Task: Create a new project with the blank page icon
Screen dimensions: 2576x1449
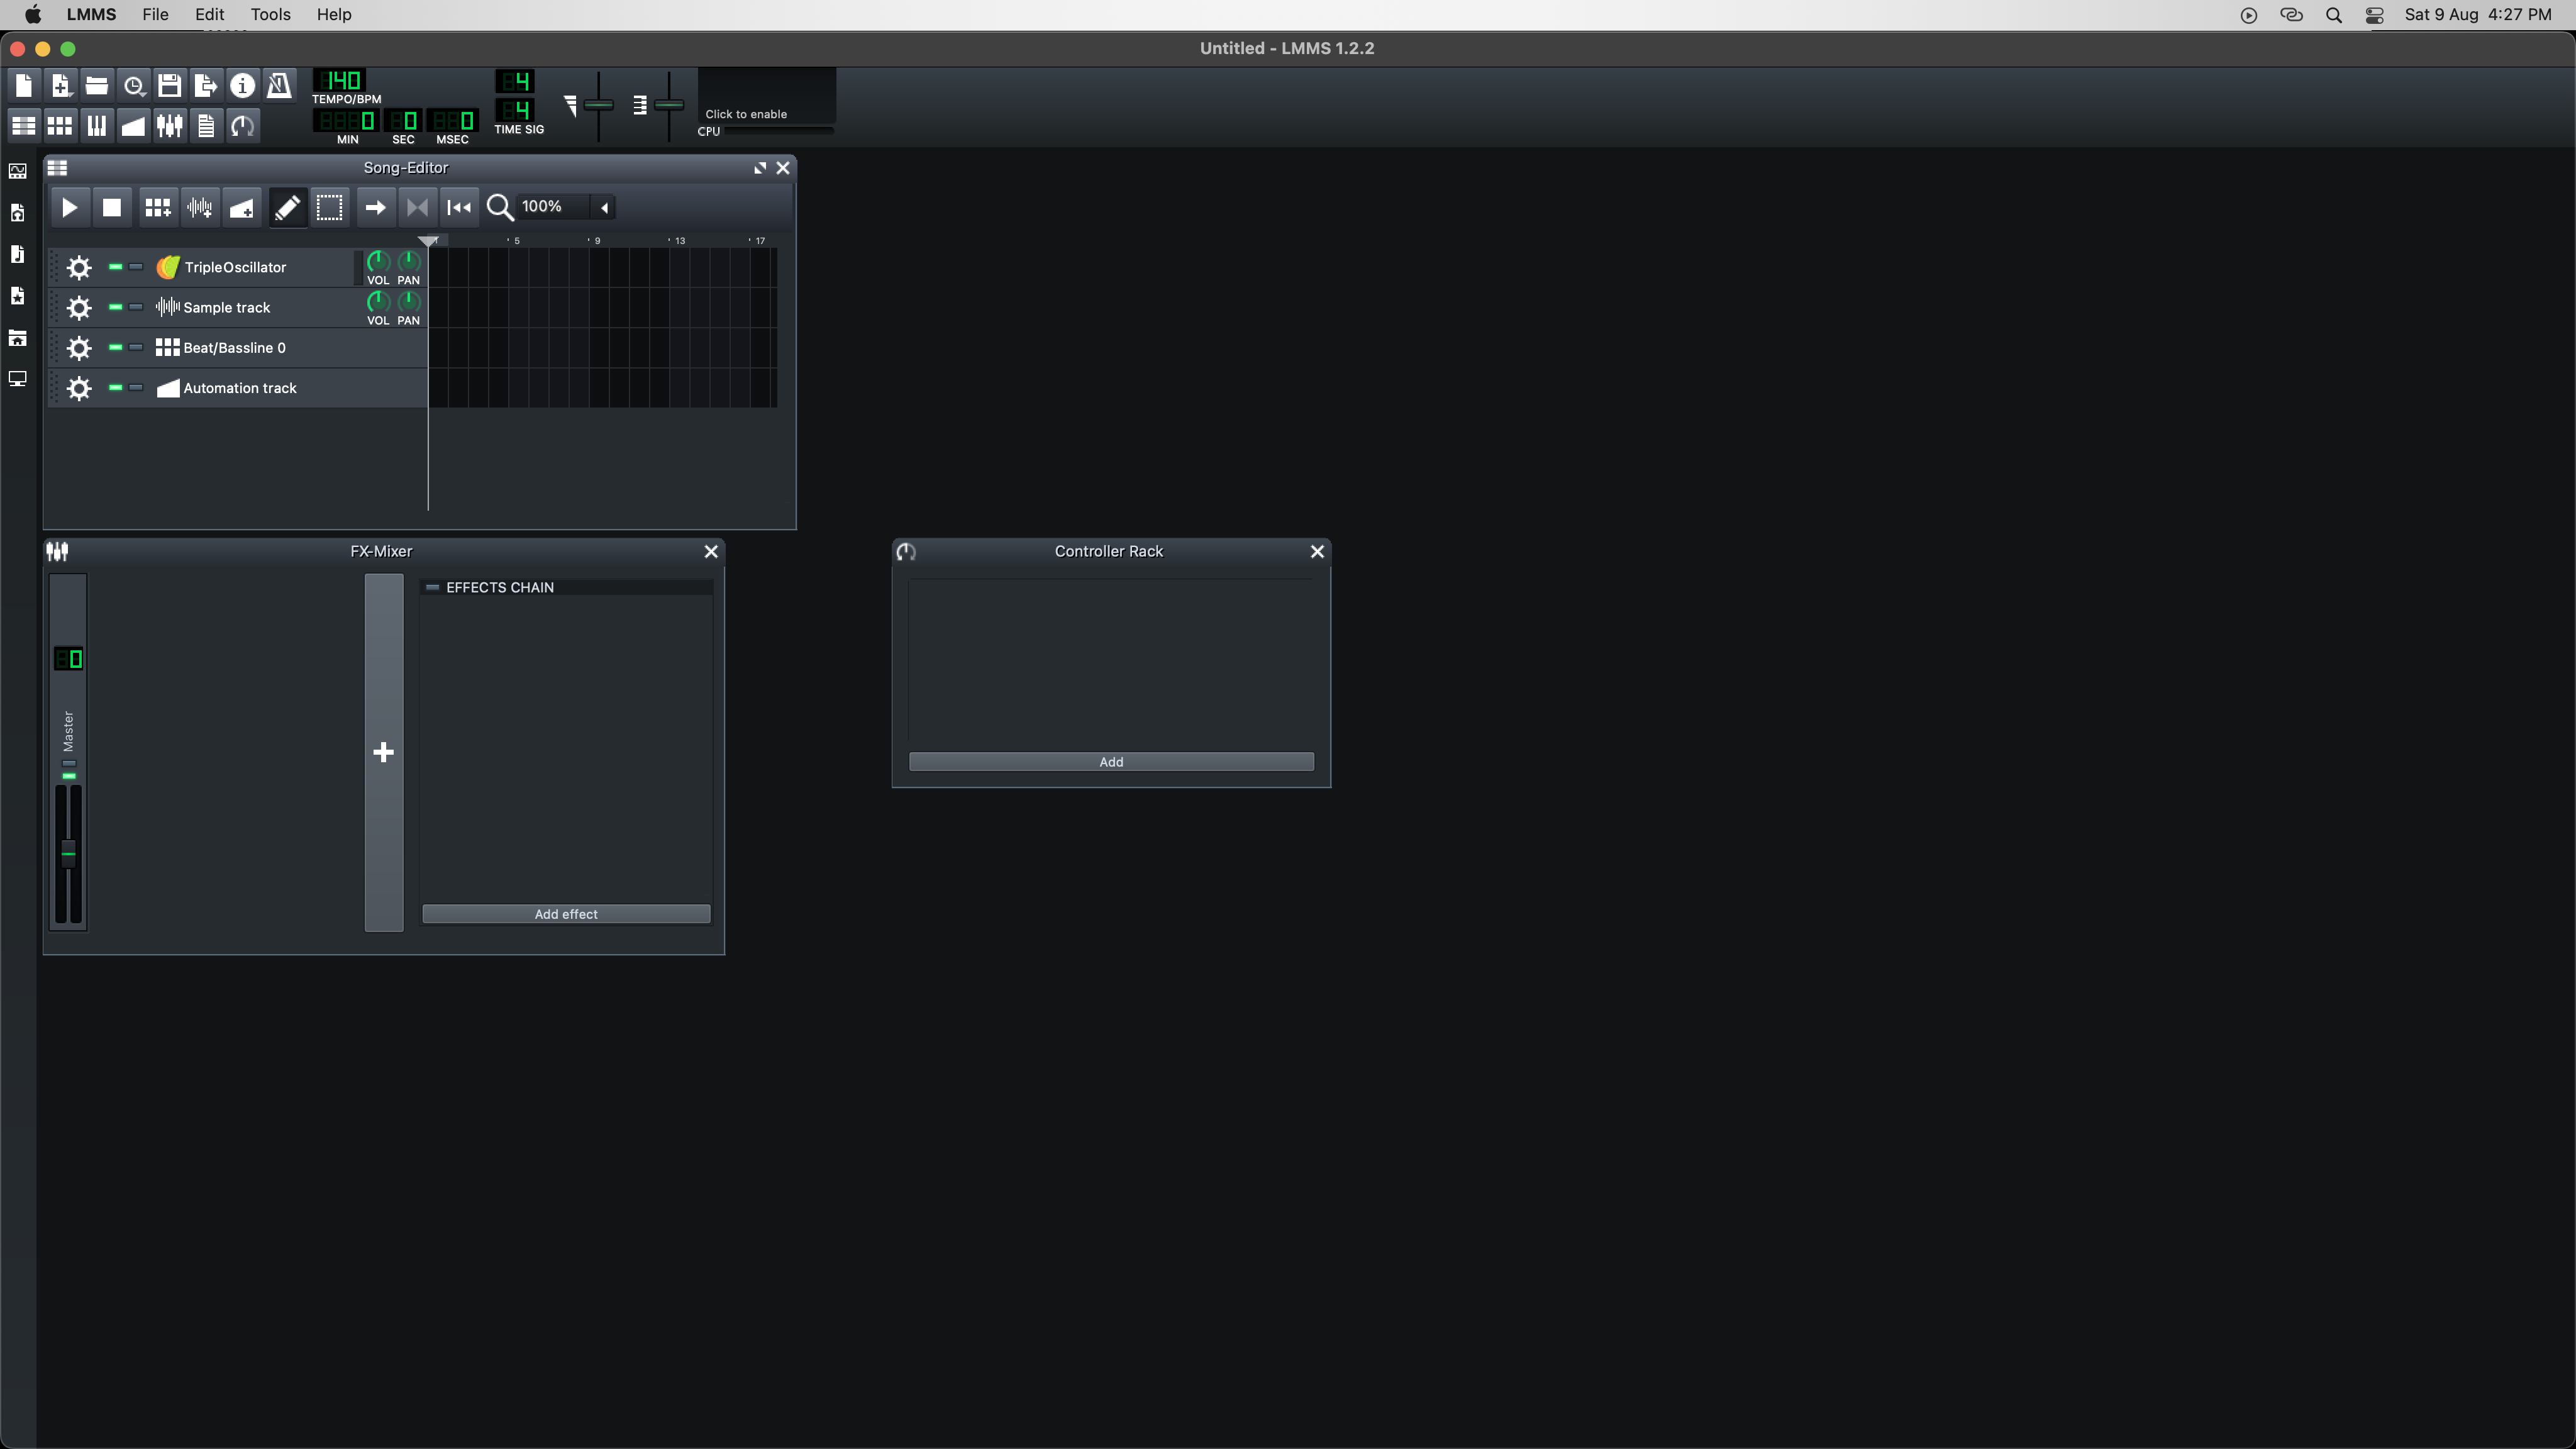Action: pyautogui.click(x=24, y=85)
